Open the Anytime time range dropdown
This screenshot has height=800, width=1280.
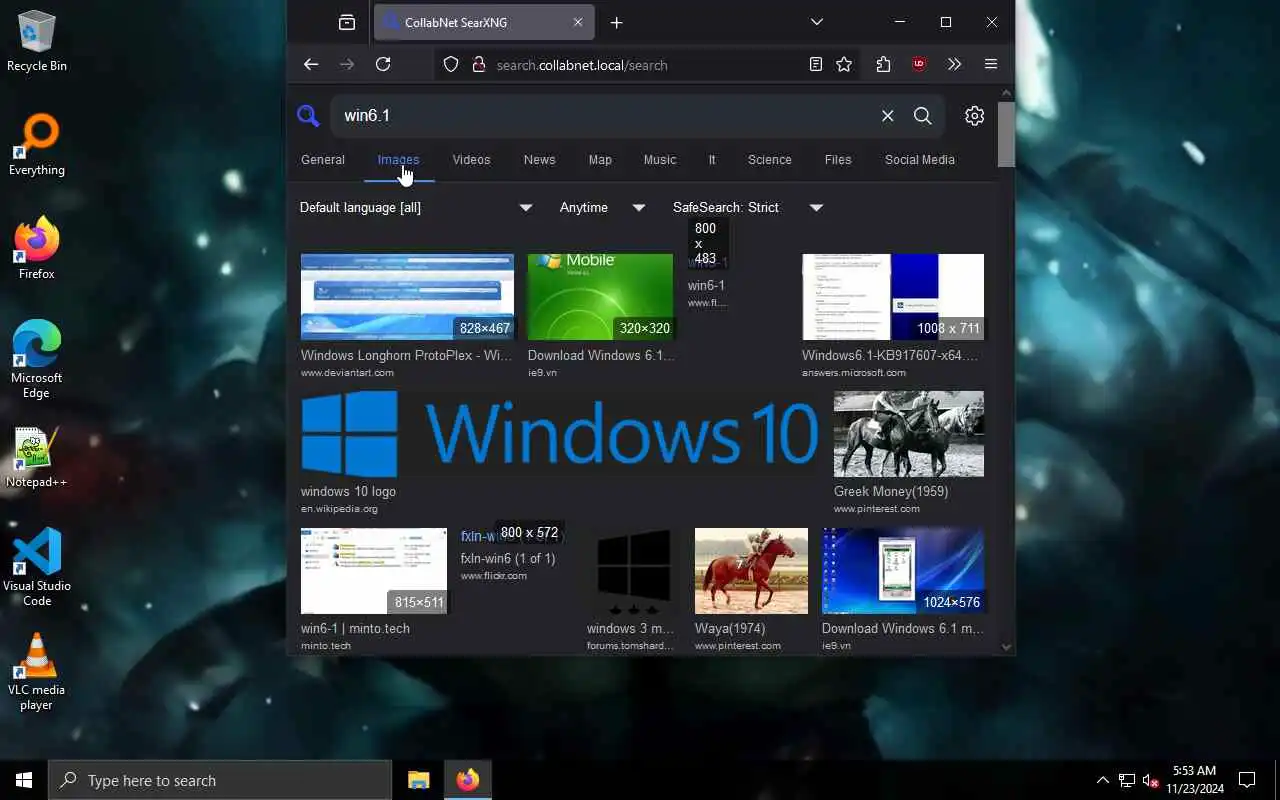[602, 208]
